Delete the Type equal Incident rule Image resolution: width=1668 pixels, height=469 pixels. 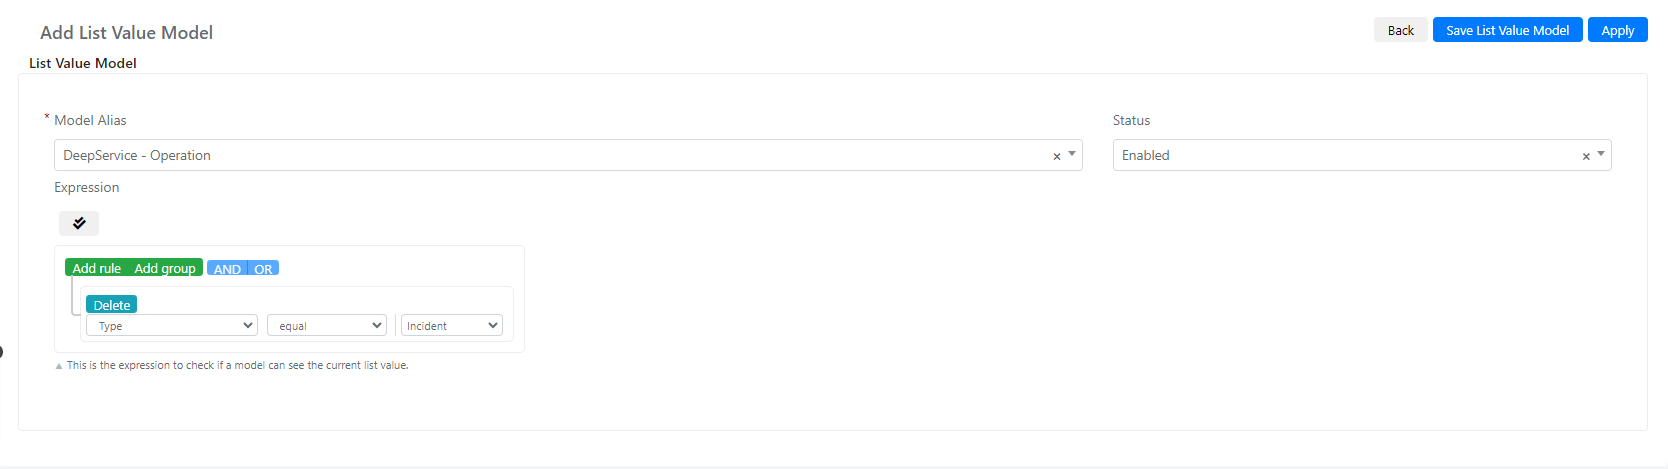[112, 305]
